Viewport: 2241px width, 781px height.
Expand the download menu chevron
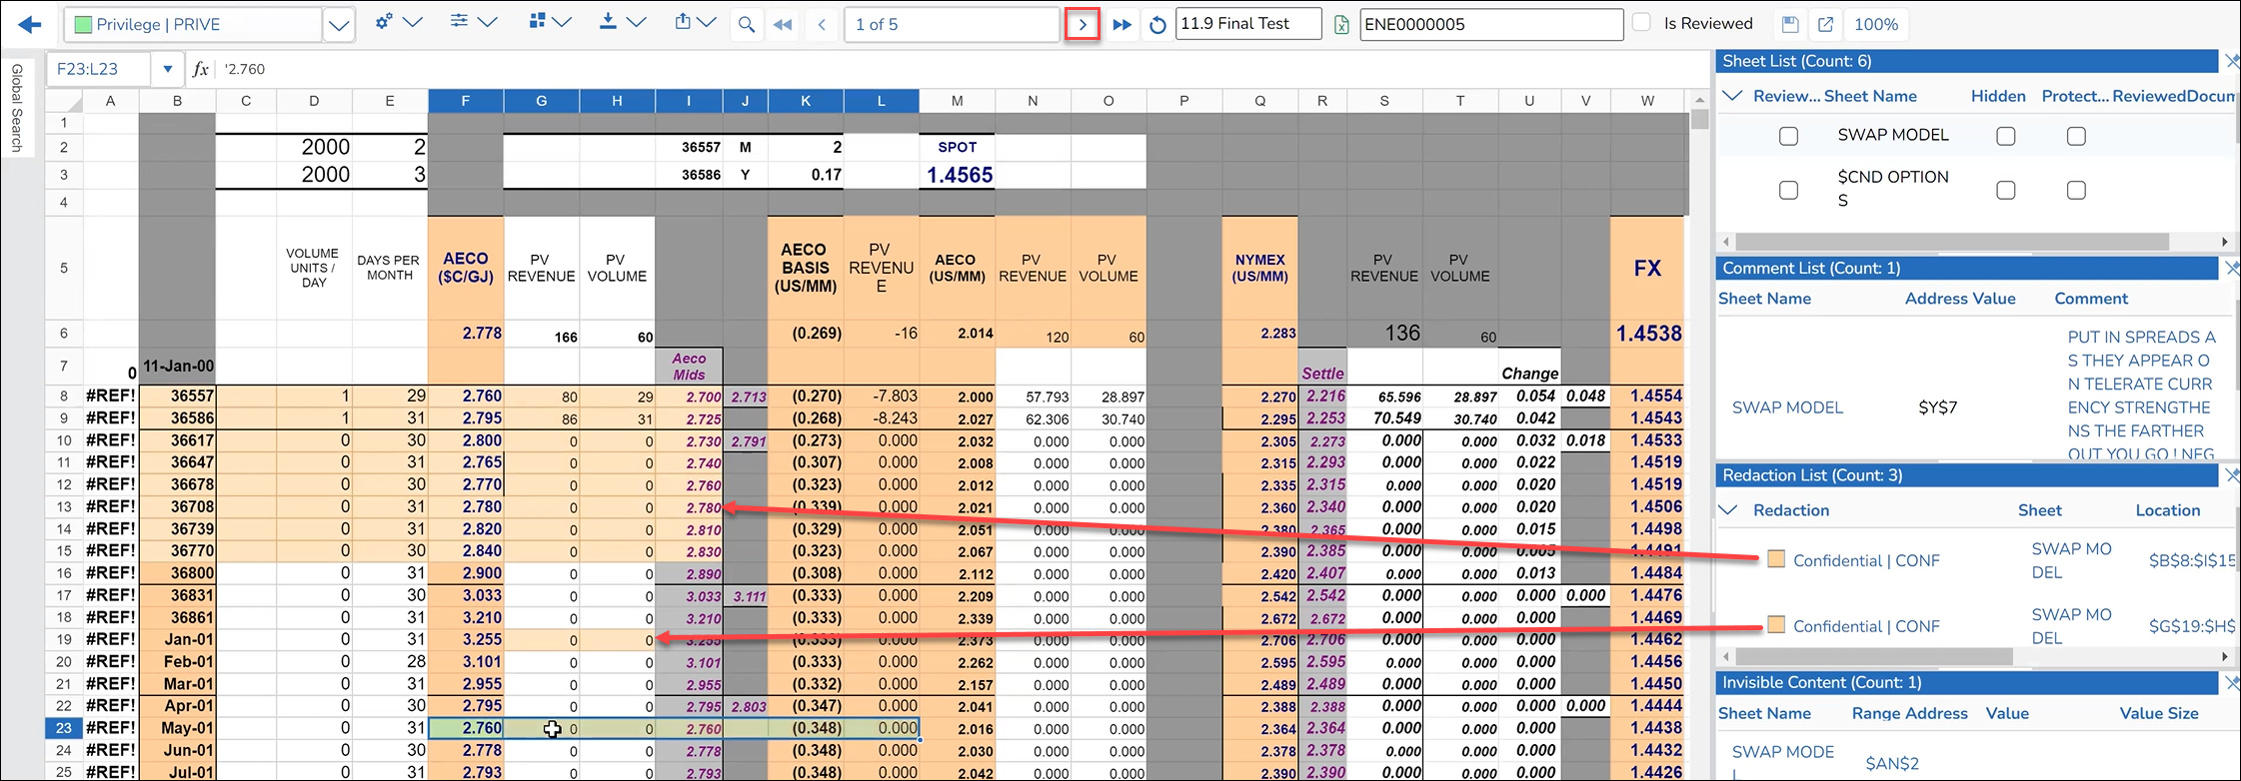pyautogui.click(x=636, y=22)
